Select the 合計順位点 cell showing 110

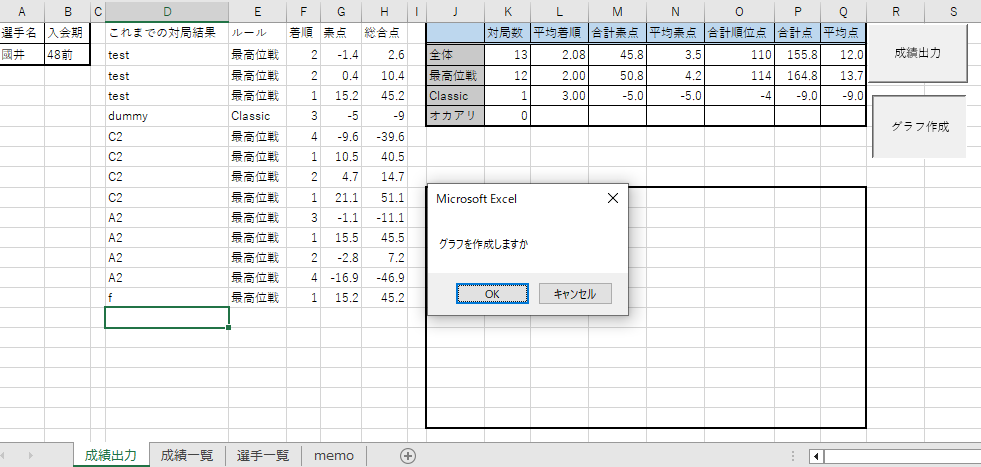740,54
